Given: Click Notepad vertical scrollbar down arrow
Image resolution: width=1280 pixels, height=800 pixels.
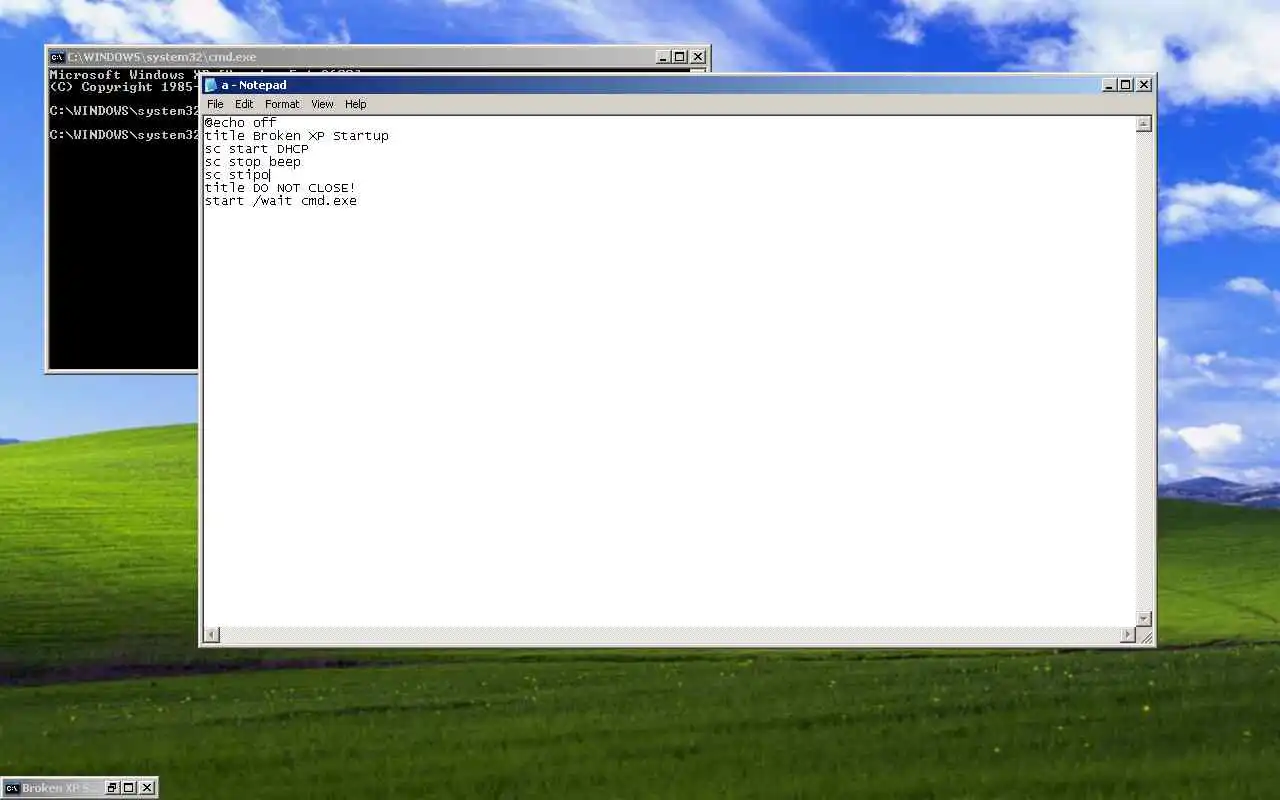Looking at the screenshot, I should pyautogui.click(x=1144, y=618).
